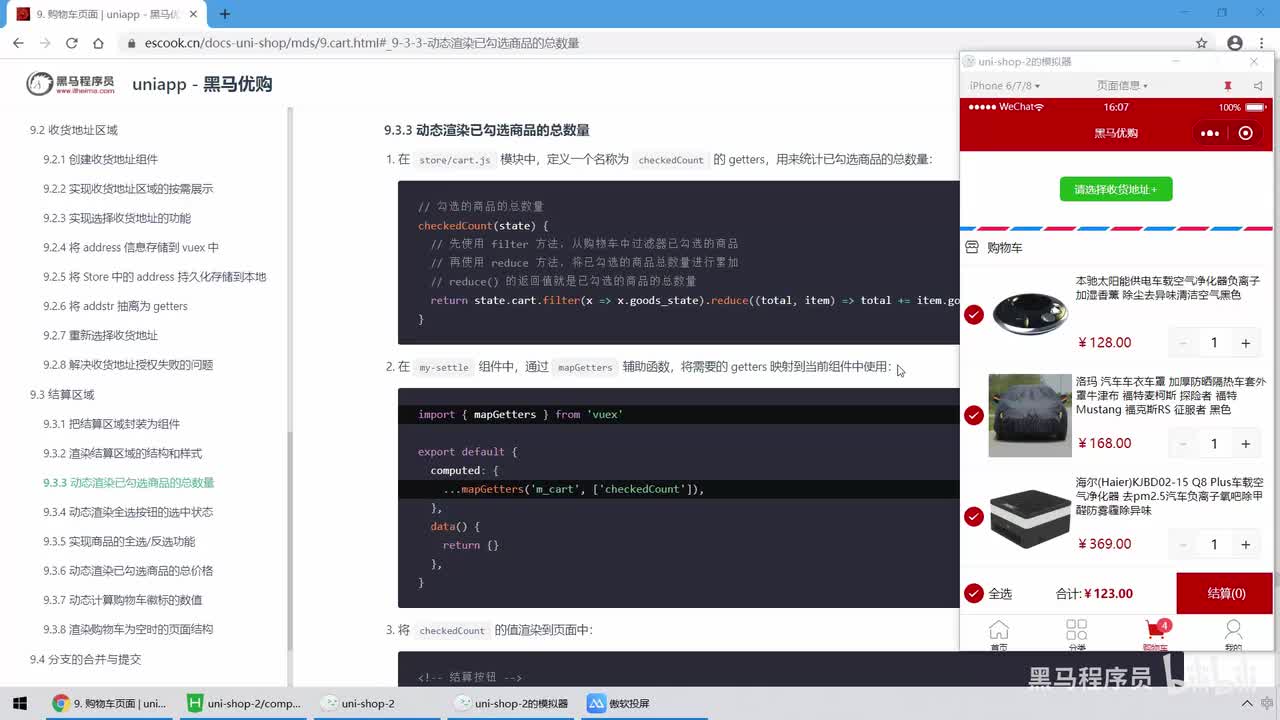This screenshot has height=720, width=1280.
Task: Click the car cover product thumbnail
Action: tap(1030, 415)
